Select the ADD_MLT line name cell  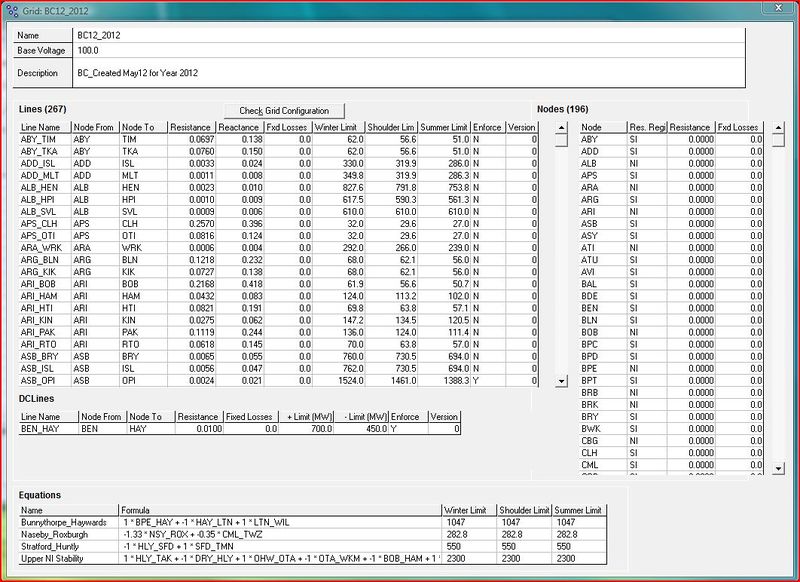click(x=45, y=175)
